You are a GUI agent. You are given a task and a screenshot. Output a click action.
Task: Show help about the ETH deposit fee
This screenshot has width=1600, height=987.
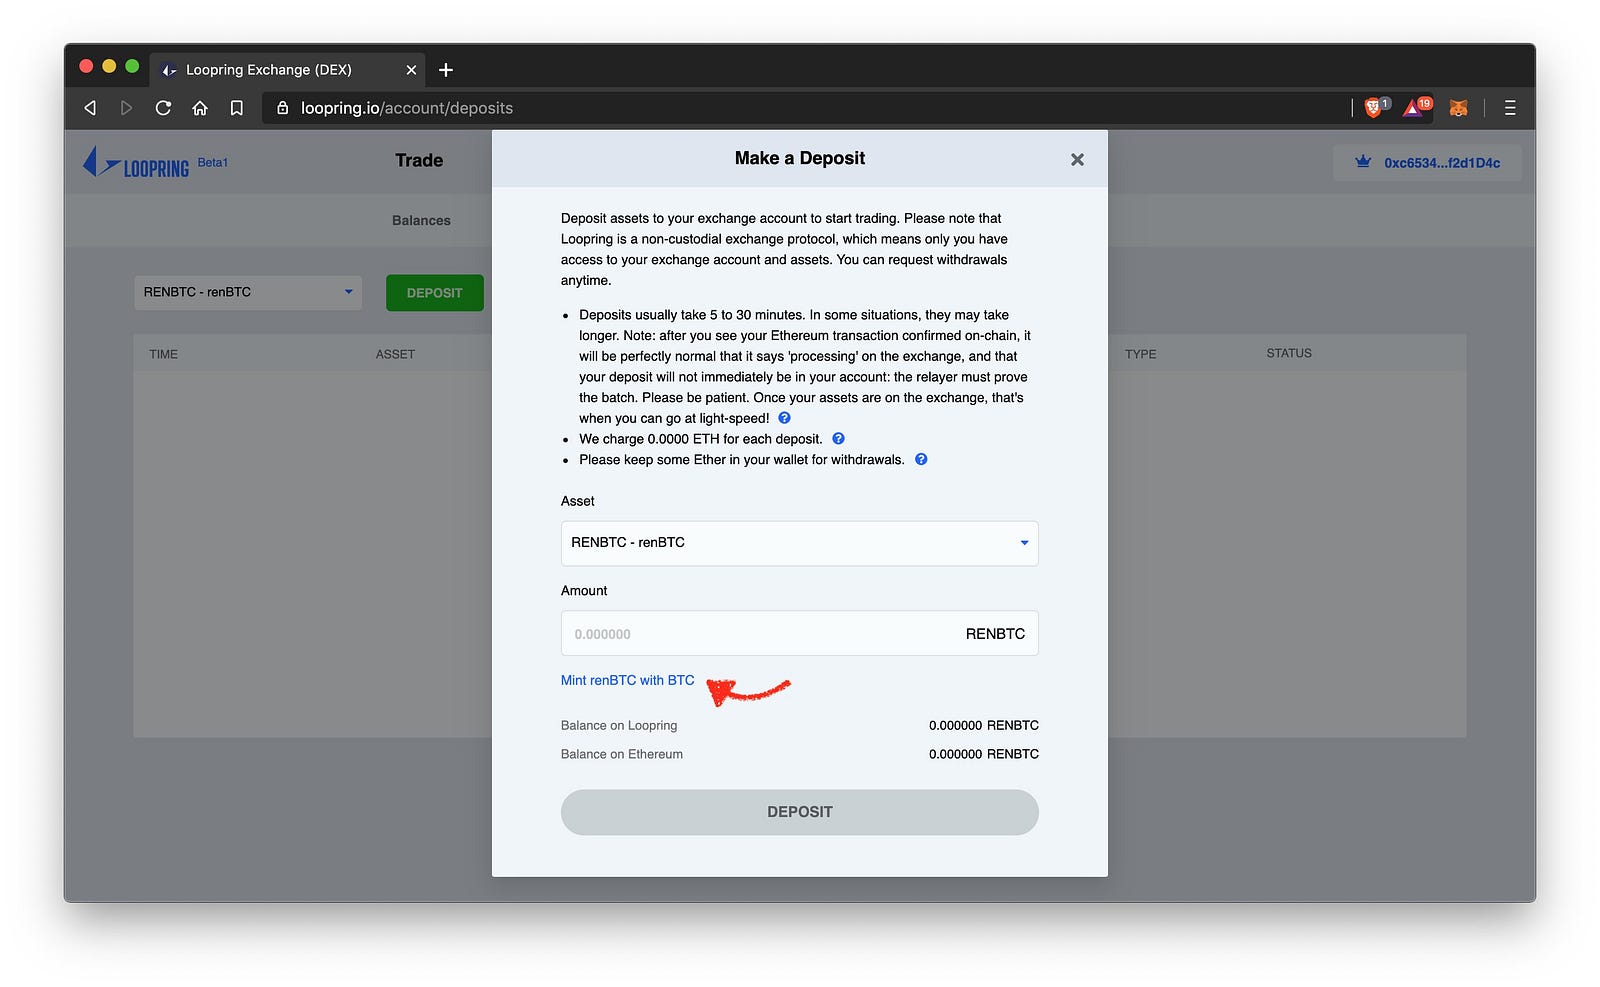838,439
